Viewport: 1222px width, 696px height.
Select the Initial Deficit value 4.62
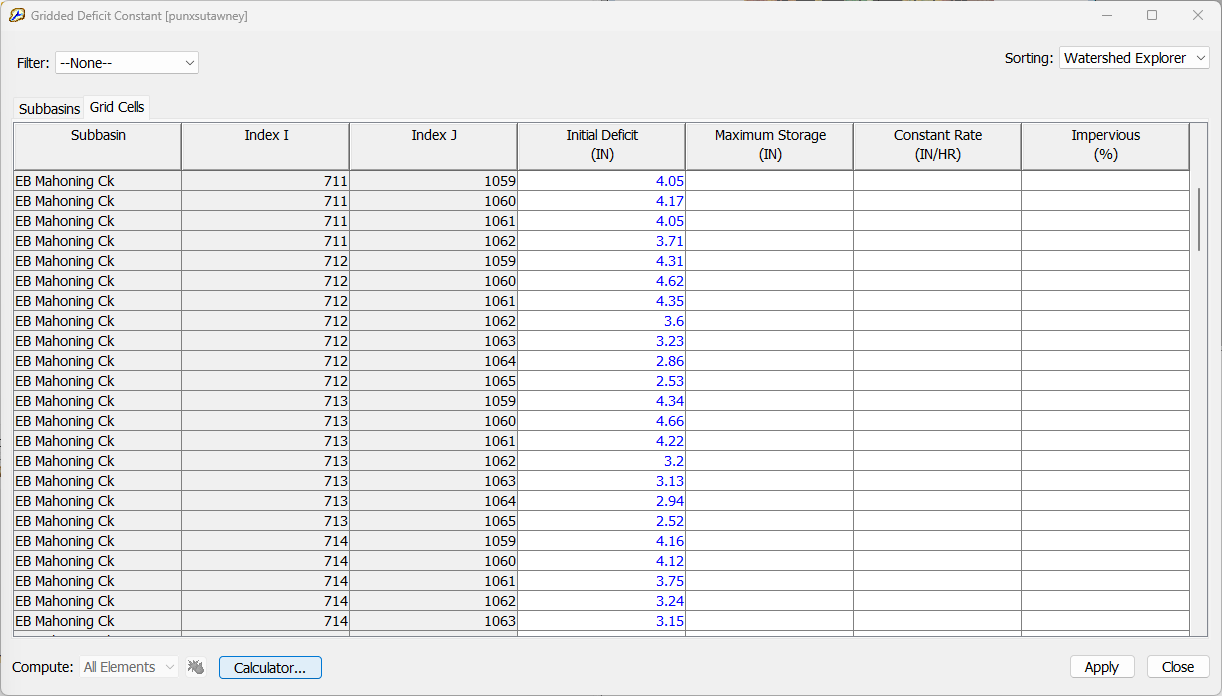[602, 281]
